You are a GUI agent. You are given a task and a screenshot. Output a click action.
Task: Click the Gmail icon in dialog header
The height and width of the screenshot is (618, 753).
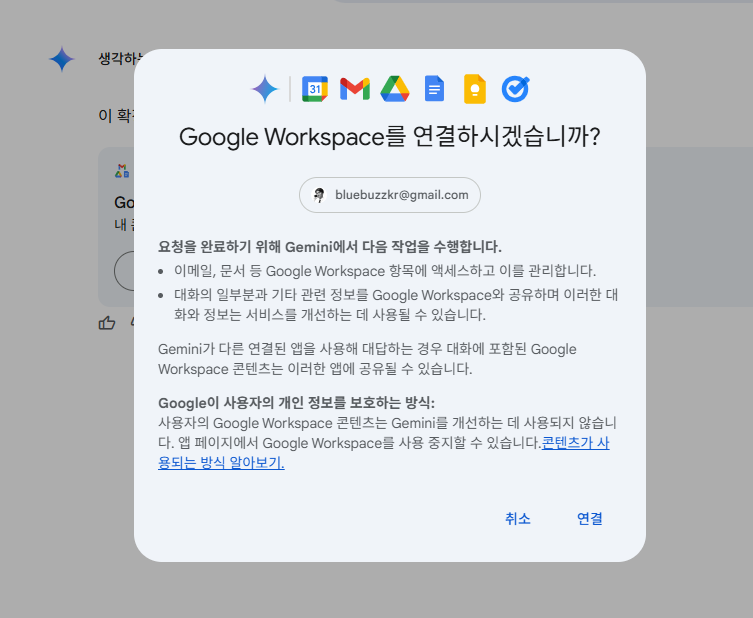[x=355, y=89]
